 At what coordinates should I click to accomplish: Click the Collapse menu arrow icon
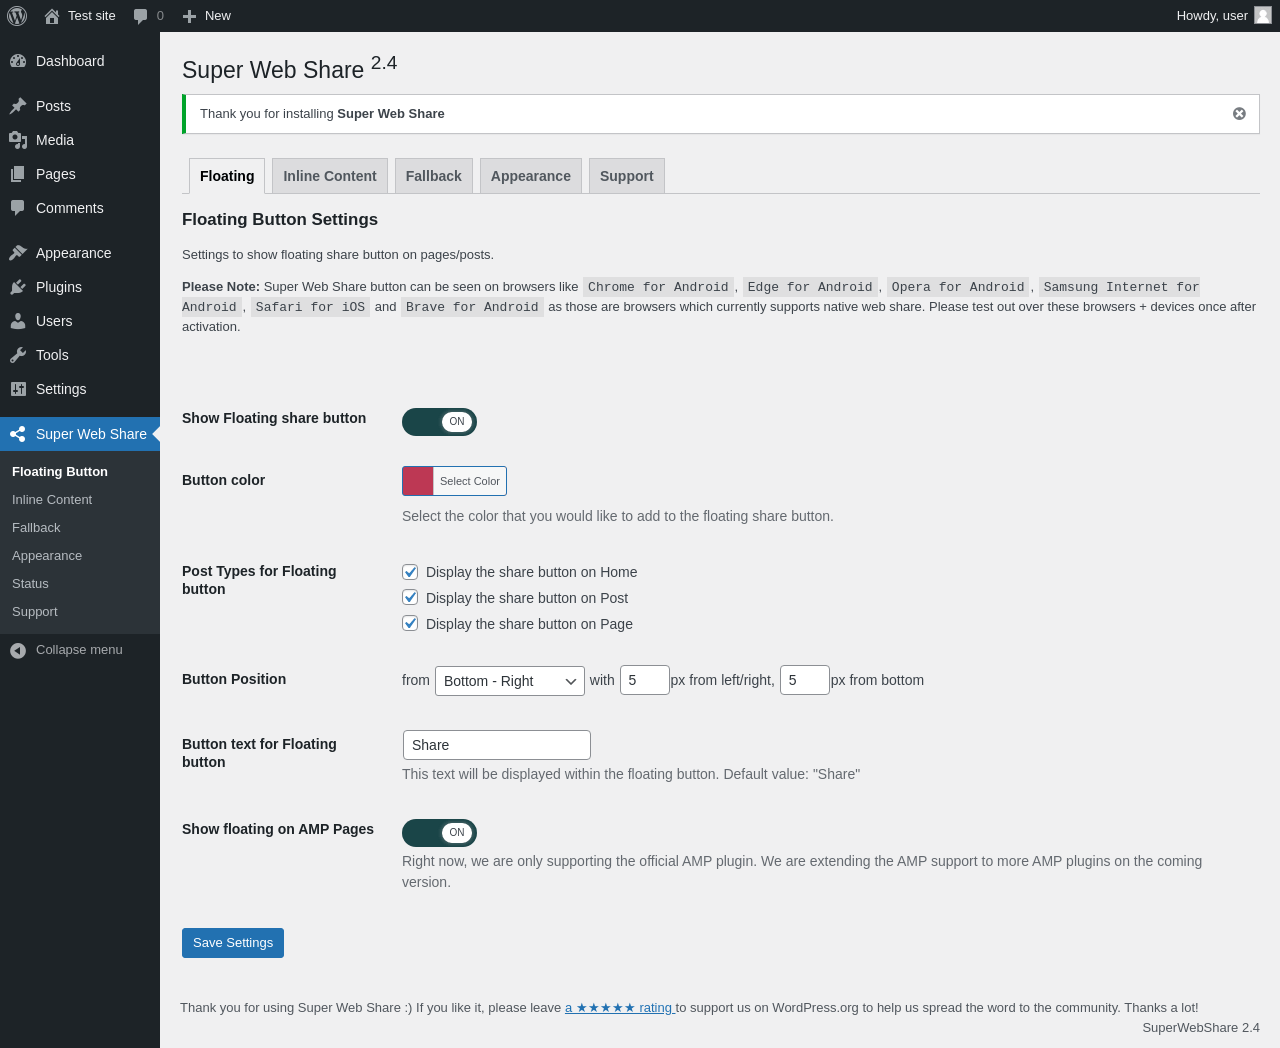[18, 651]
